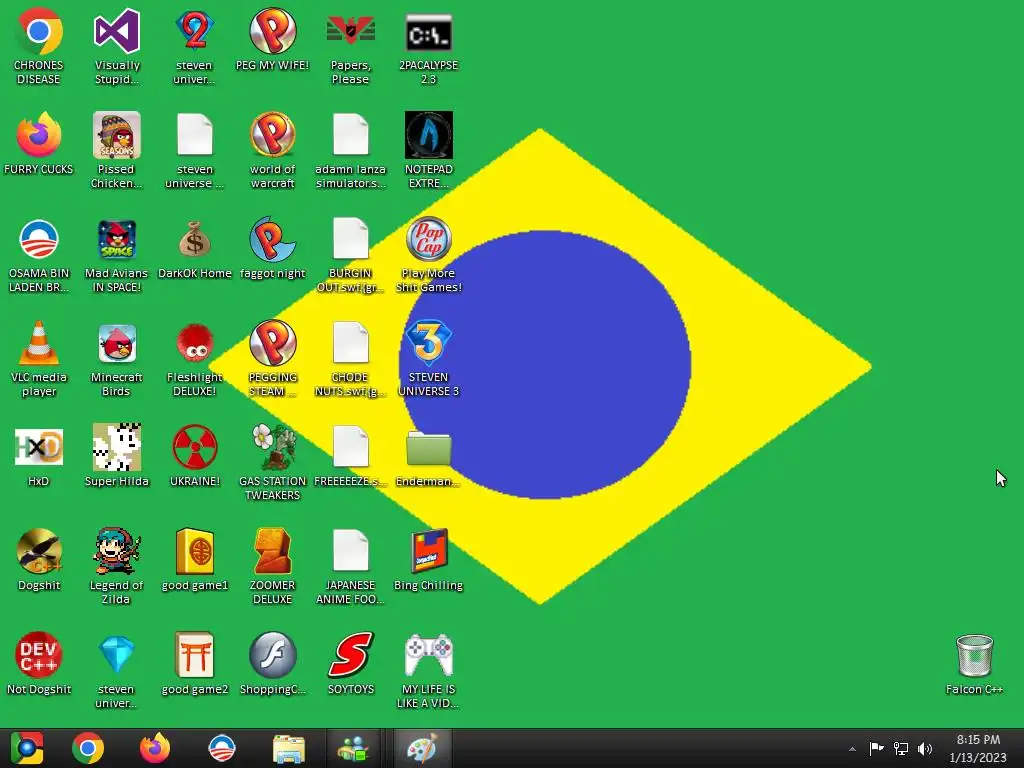The image size is (1024, 768).
Task: Select the JAPANESE ANIME FOO... file
Action: pyautogui.click(x=351, y=552)
